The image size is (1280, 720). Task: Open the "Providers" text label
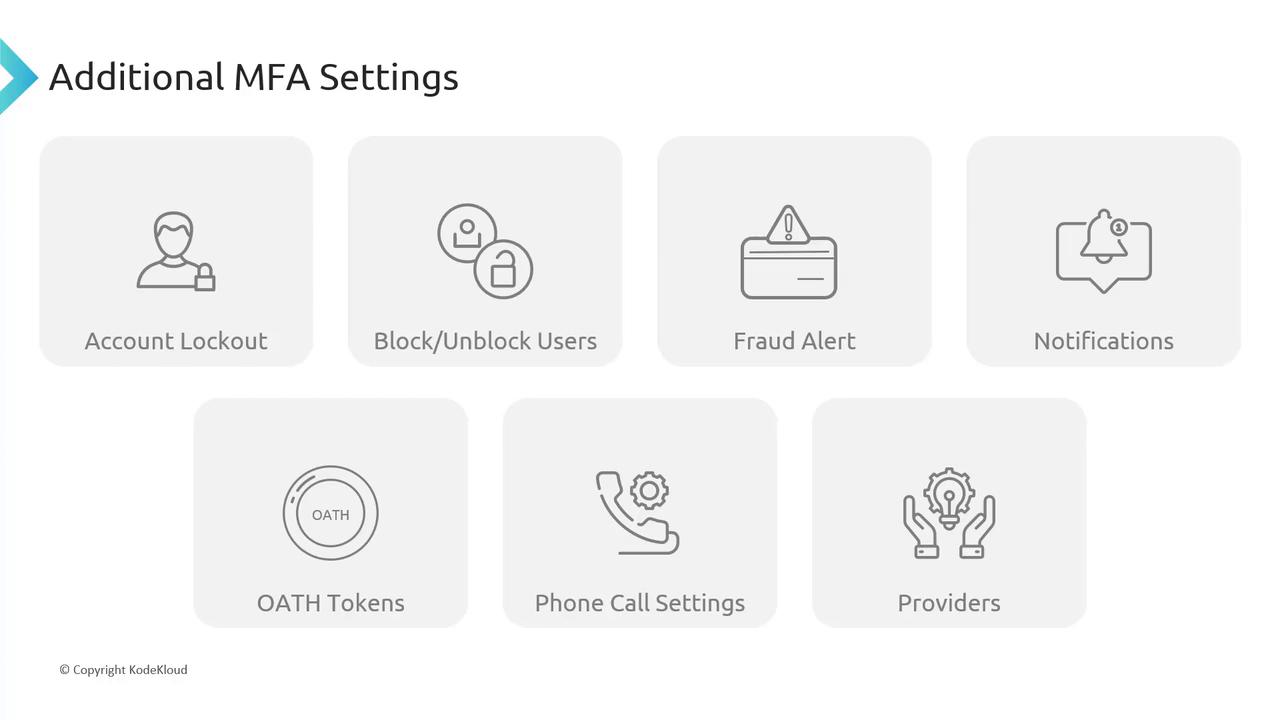pyautogui.click(x=948, y=603)
